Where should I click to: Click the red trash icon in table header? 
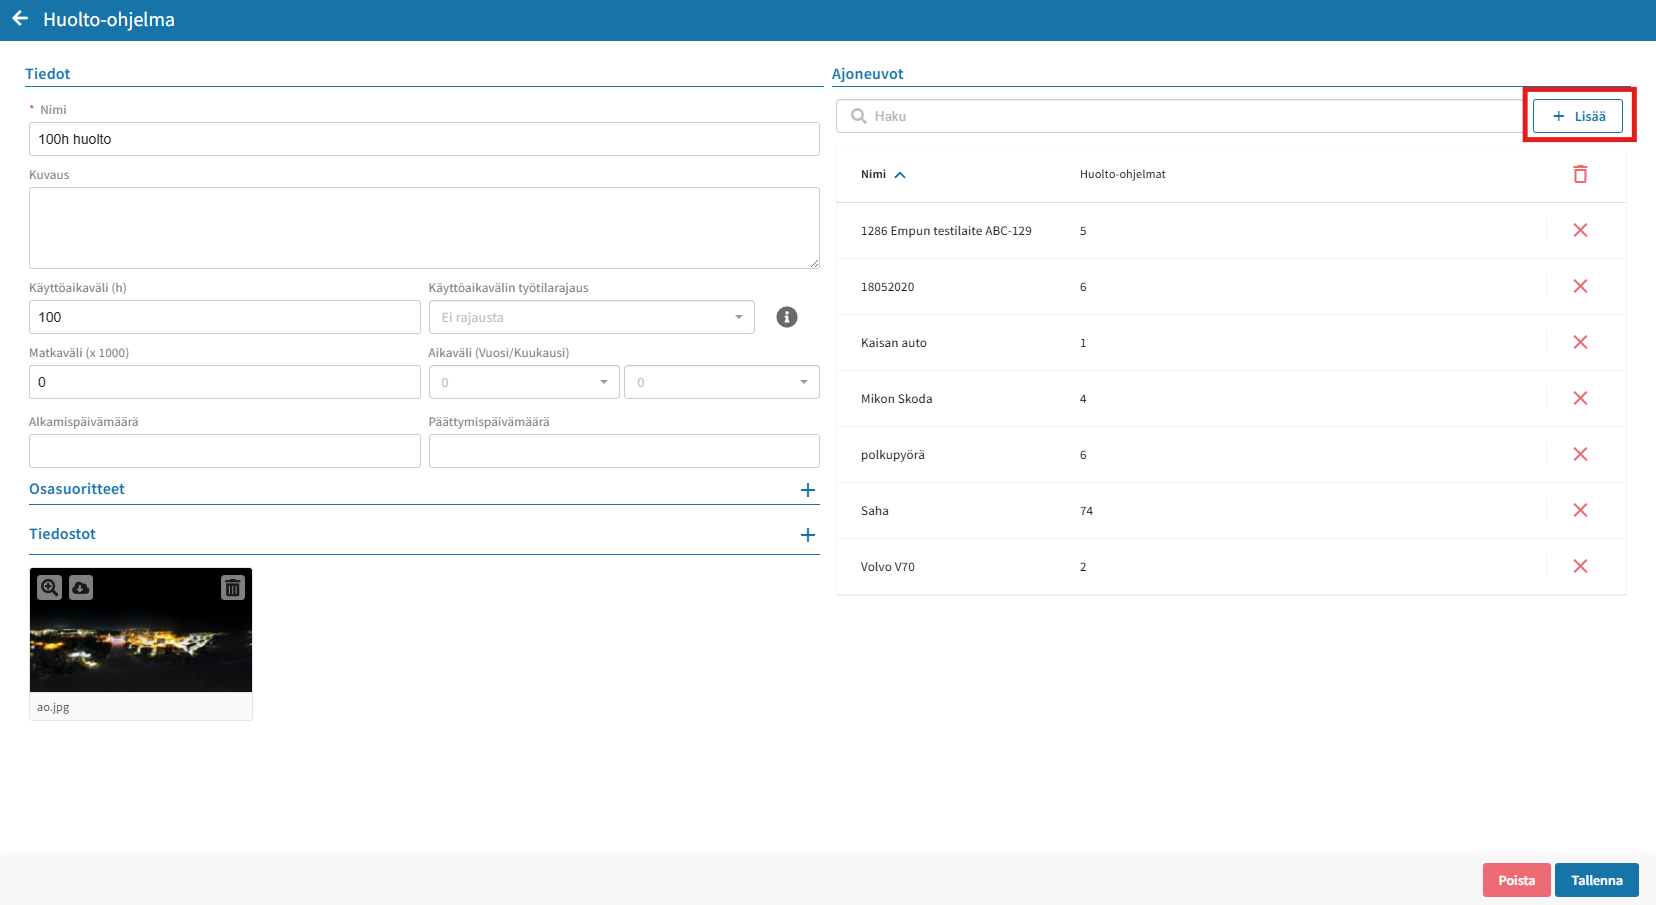coord(1580,174)
